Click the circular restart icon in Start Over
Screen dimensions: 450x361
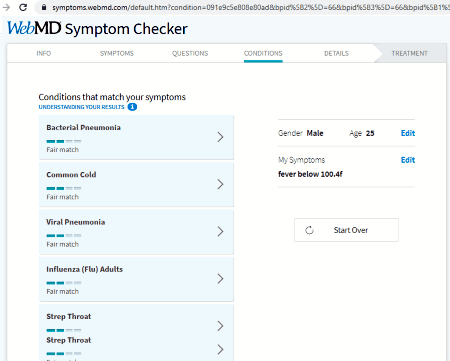[309, 230]
